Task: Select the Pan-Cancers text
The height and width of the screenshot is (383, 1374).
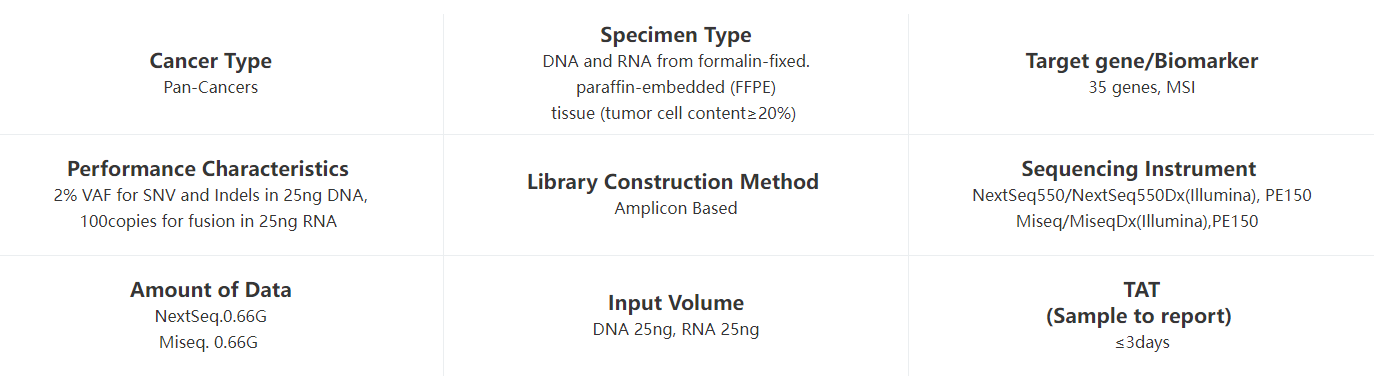Action: click(x=210, y=87)
